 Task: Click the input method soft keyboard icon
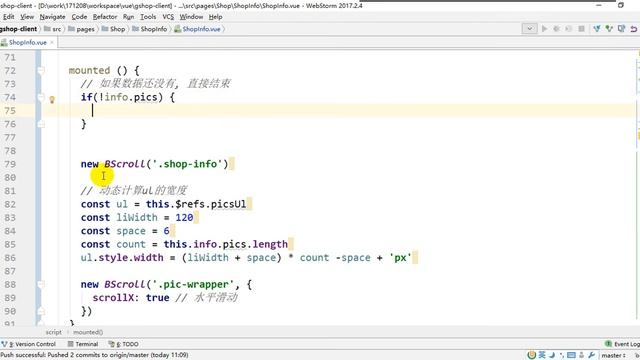click(571, 355)
